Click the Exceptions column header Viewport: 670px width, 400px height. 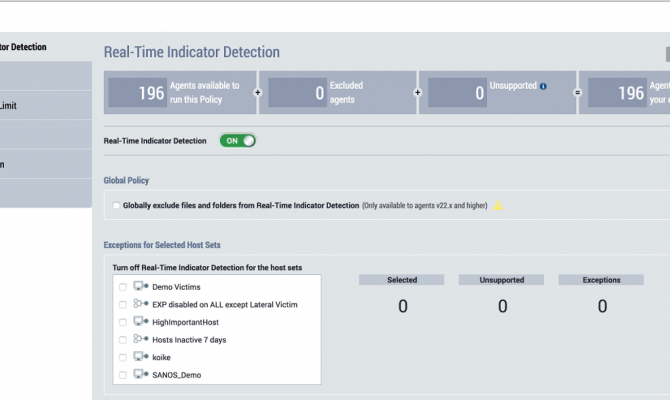pos(602,280)
